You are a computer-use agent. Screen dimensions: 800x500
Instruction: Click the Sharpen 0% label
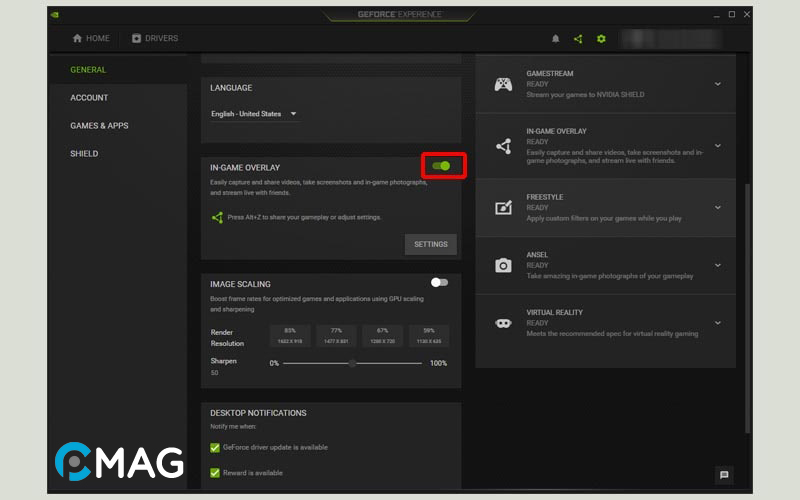point(274,363)
